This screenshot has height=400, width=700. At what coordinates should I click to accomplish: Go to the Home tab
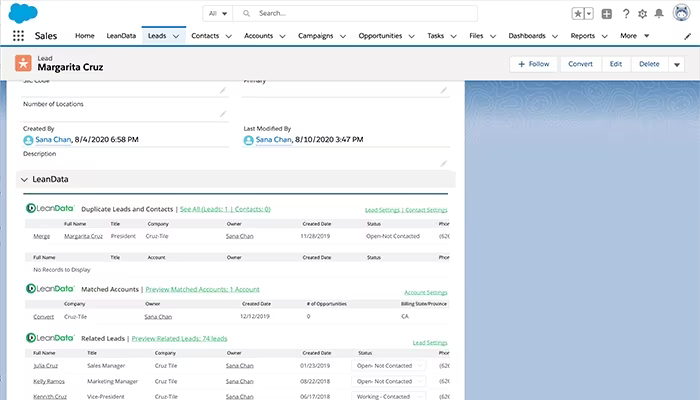point(84,36)
